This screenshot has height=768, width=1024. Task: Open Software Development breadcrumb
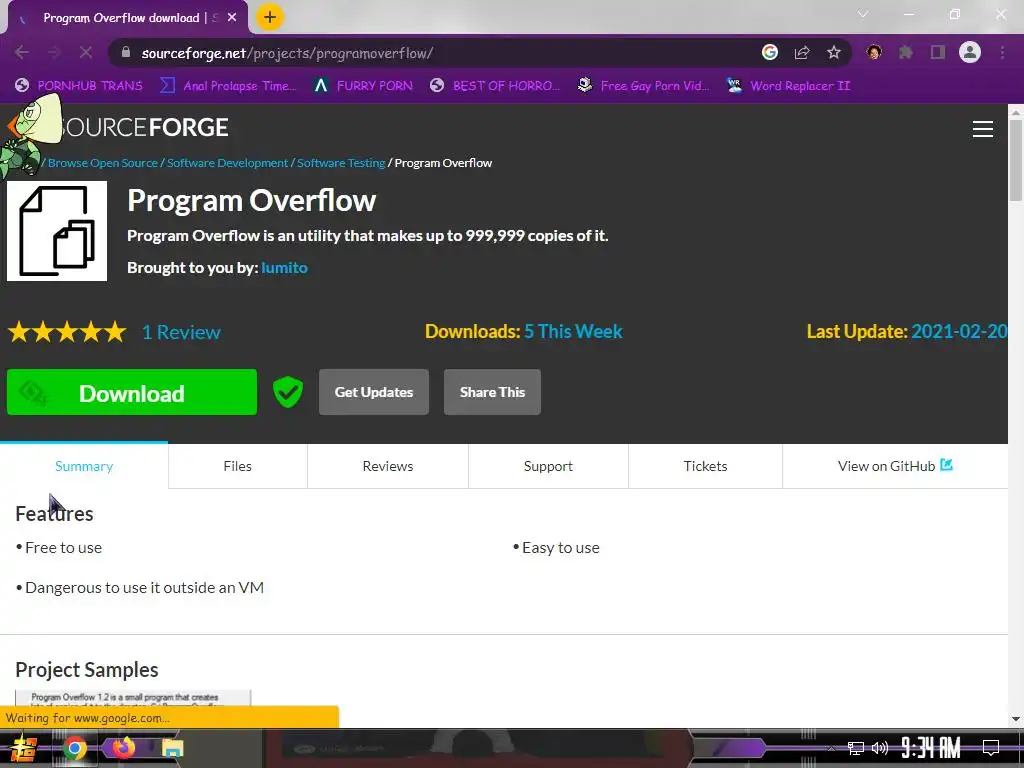point(227,163)
